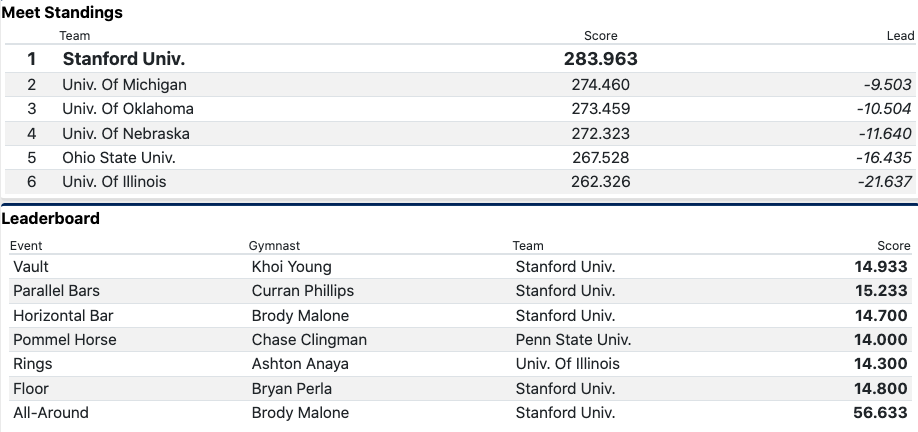Click the Stanford Univ. first place team
The width and height of the screenshot is (918, 432).
(123, 59)
